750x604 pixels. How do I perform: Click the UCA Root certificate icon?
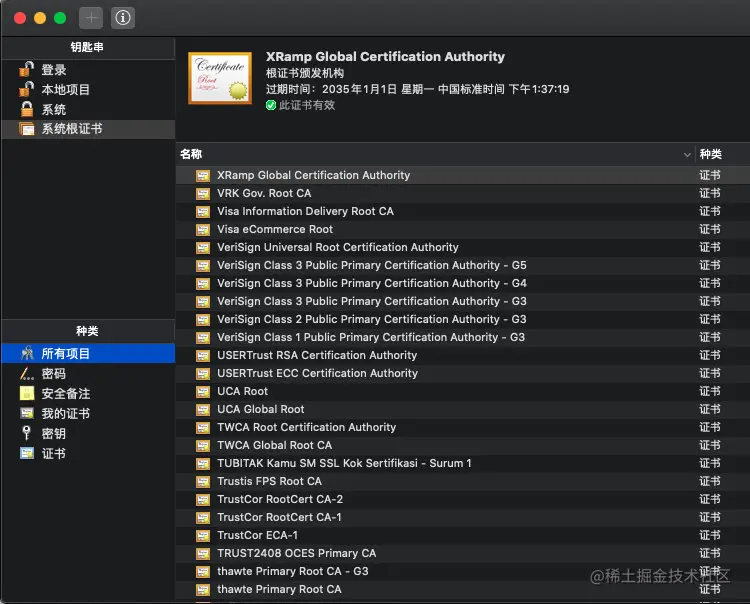click(x=203, y=392)
